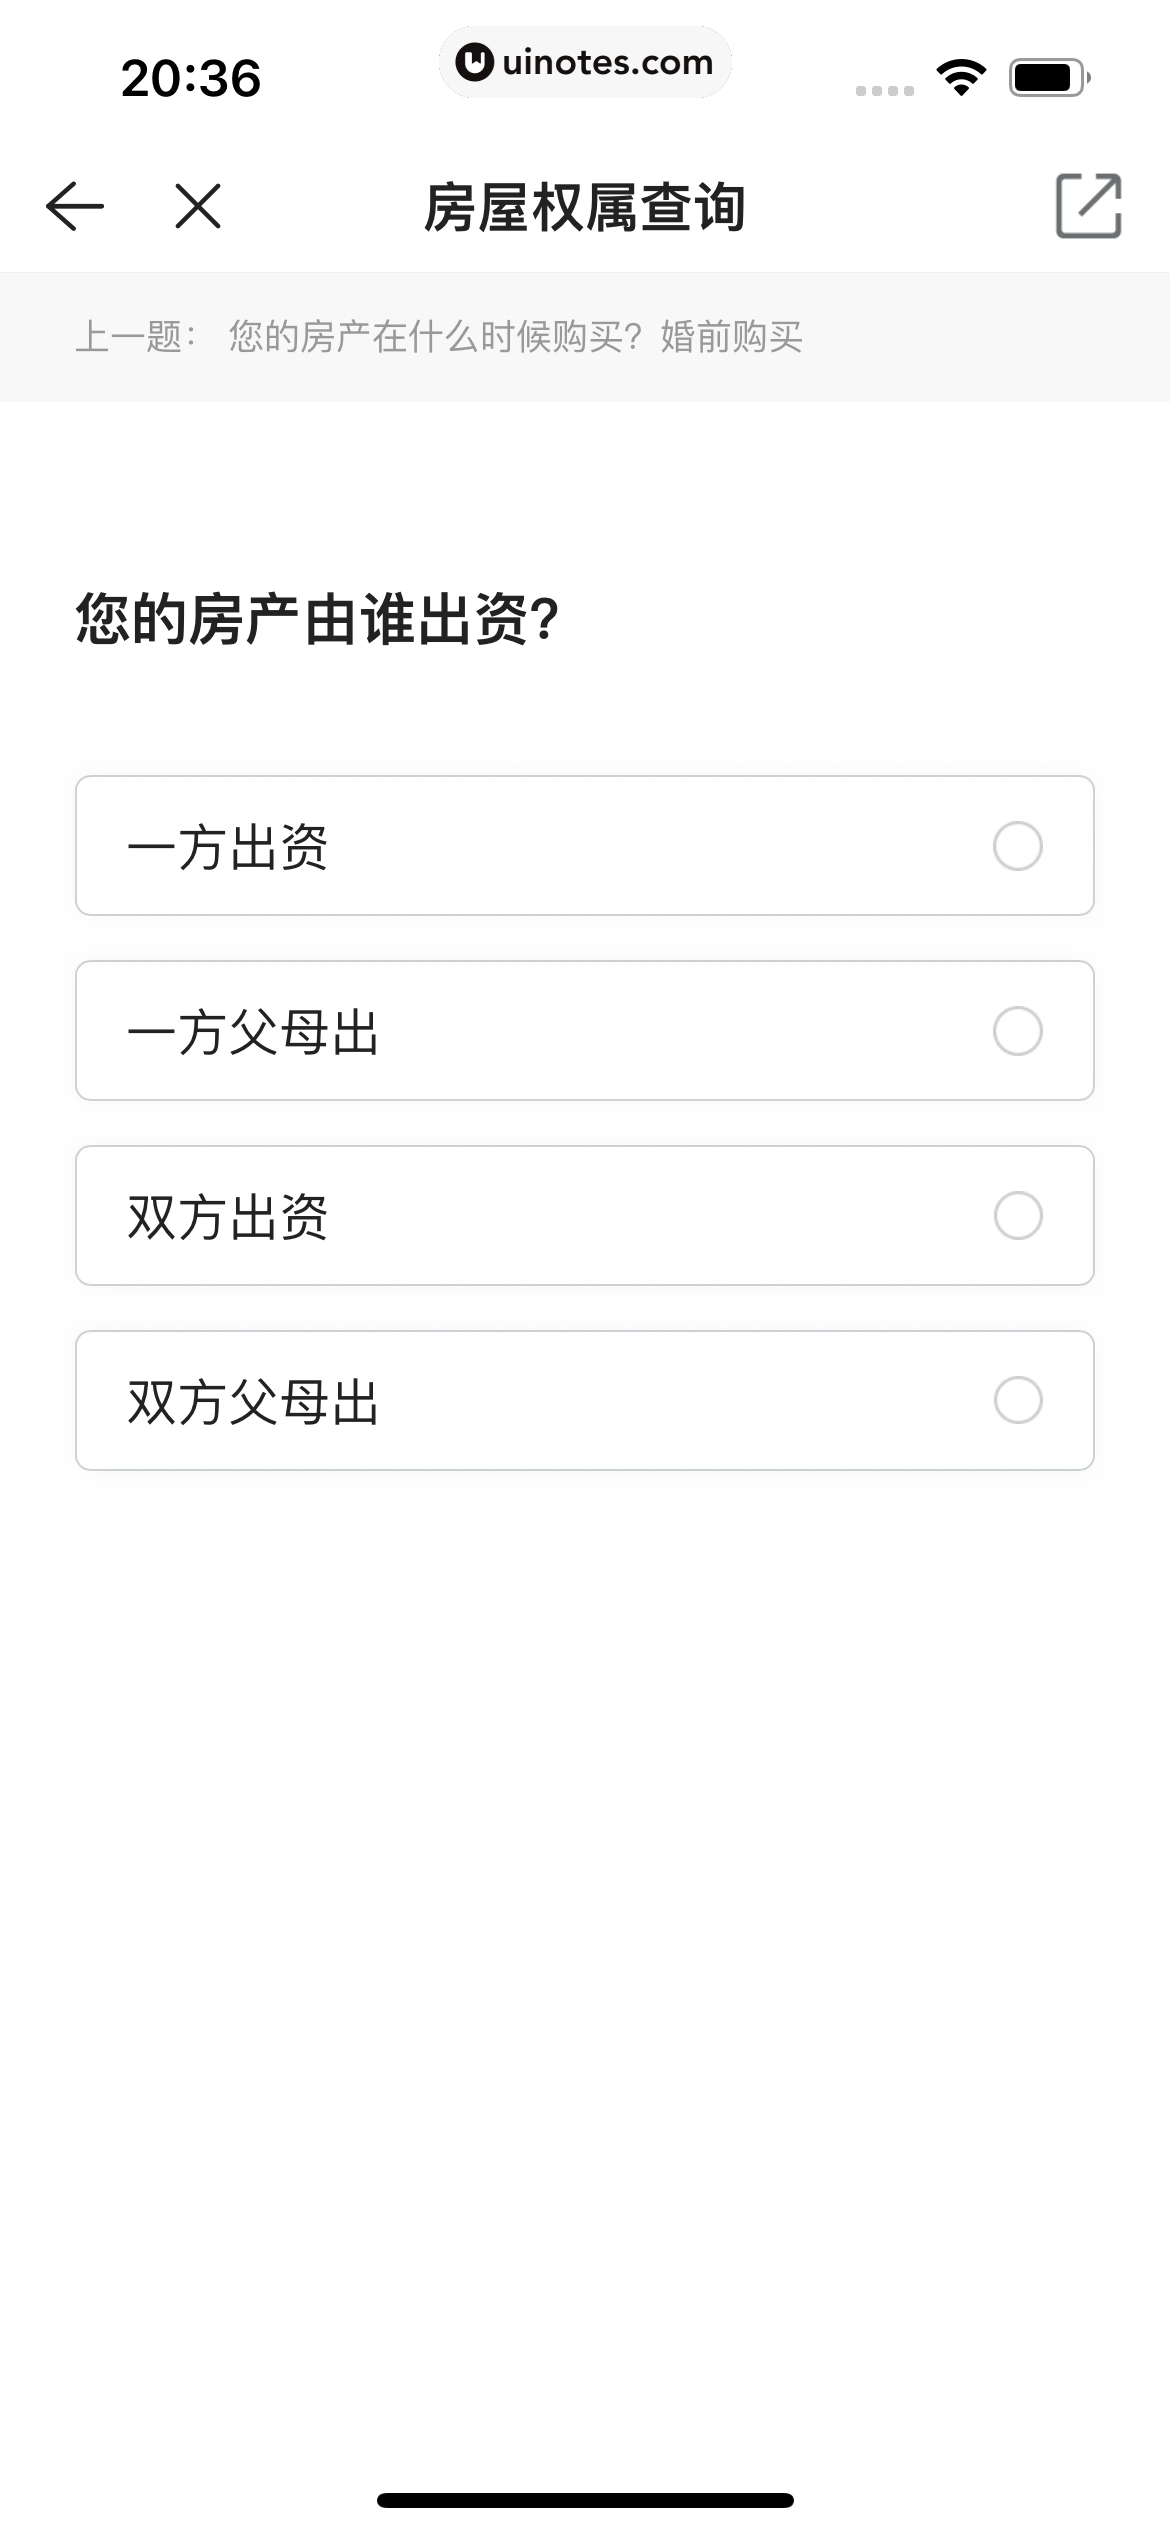Tap the uinotes.com address text
1170x2532 pixels.
coord(607,63)
